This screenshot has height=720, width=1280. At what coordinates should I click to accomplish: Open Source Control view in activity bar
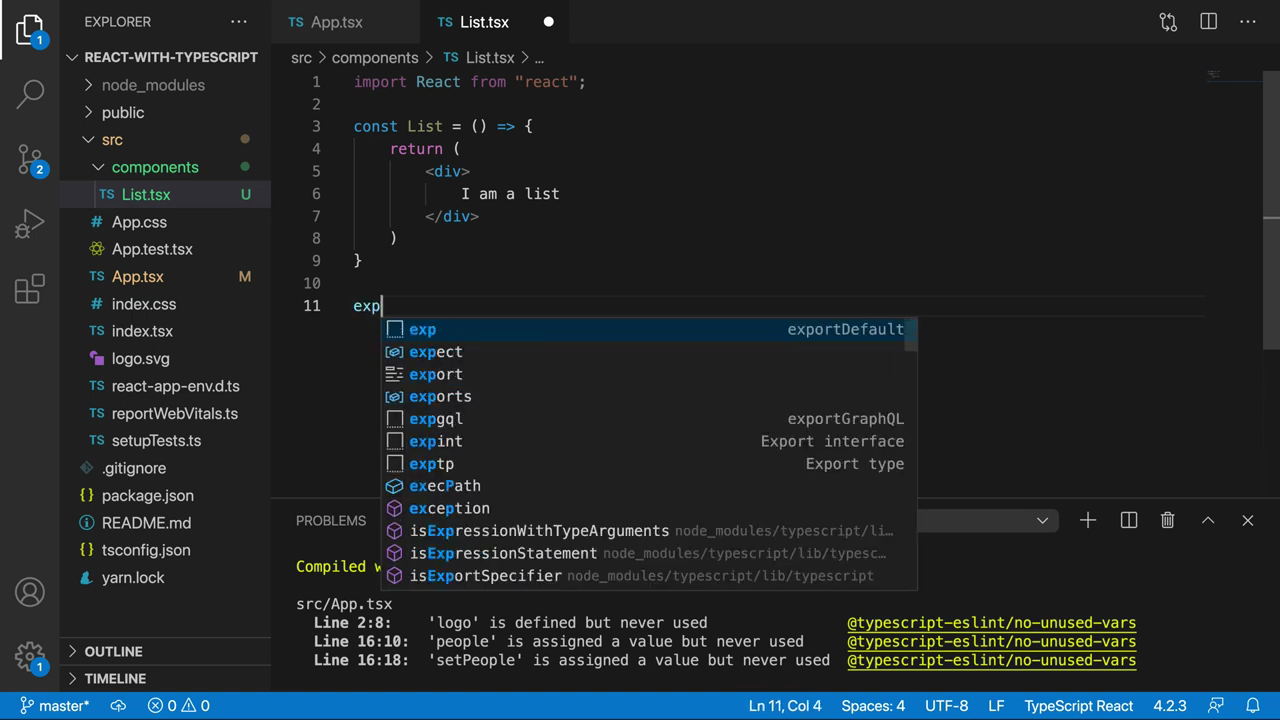point(30,158)
